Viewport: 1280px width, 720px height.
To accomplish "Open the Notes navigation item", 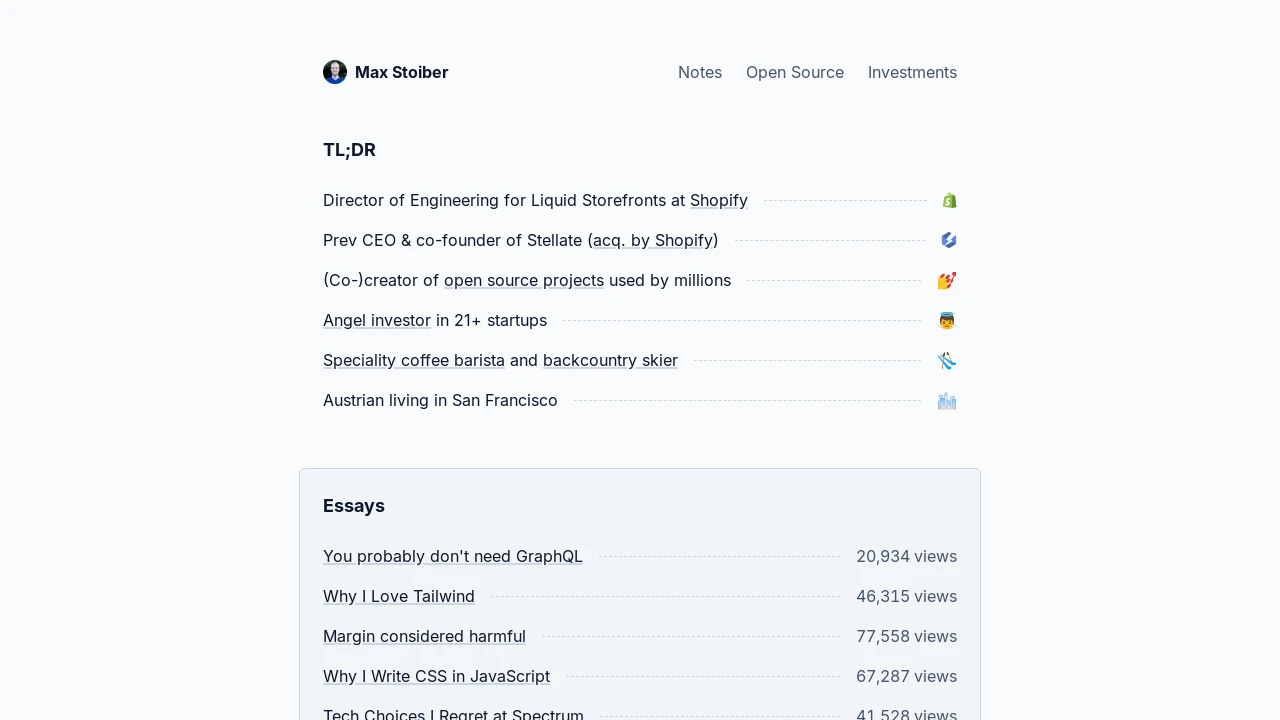I will (700, 72).
